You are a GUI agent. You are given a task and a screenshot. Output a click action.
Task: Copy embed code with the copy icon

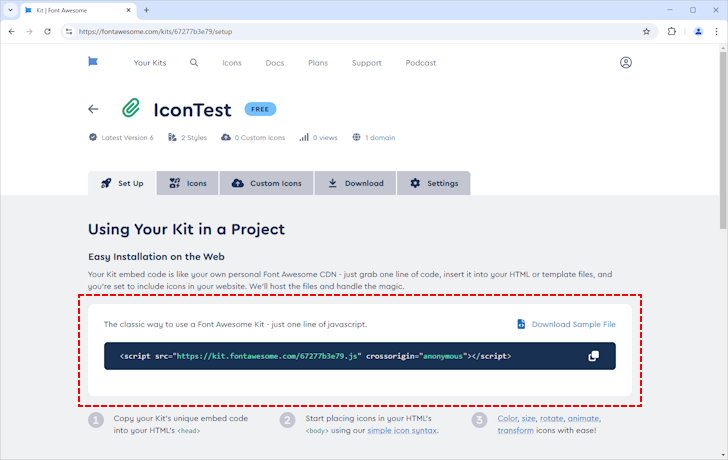pyautogui.click(x=593, y=356)
